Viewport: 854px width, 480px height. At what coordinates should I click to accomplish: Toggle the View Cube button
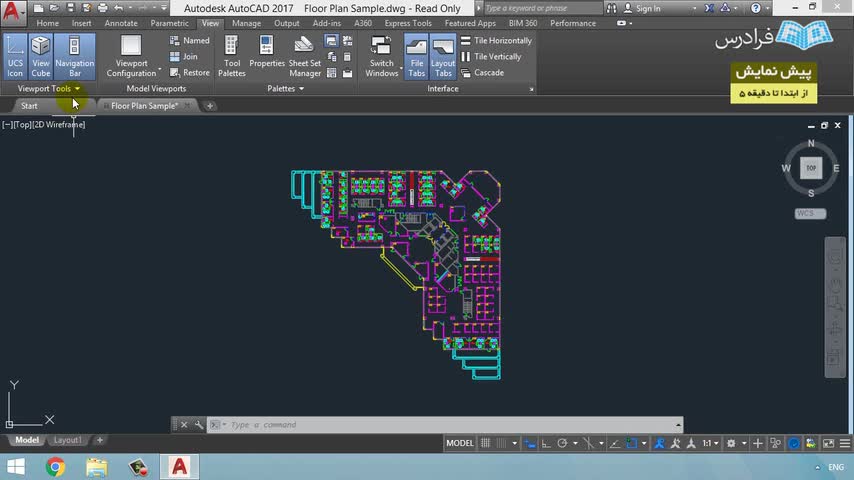coord(40,56)
